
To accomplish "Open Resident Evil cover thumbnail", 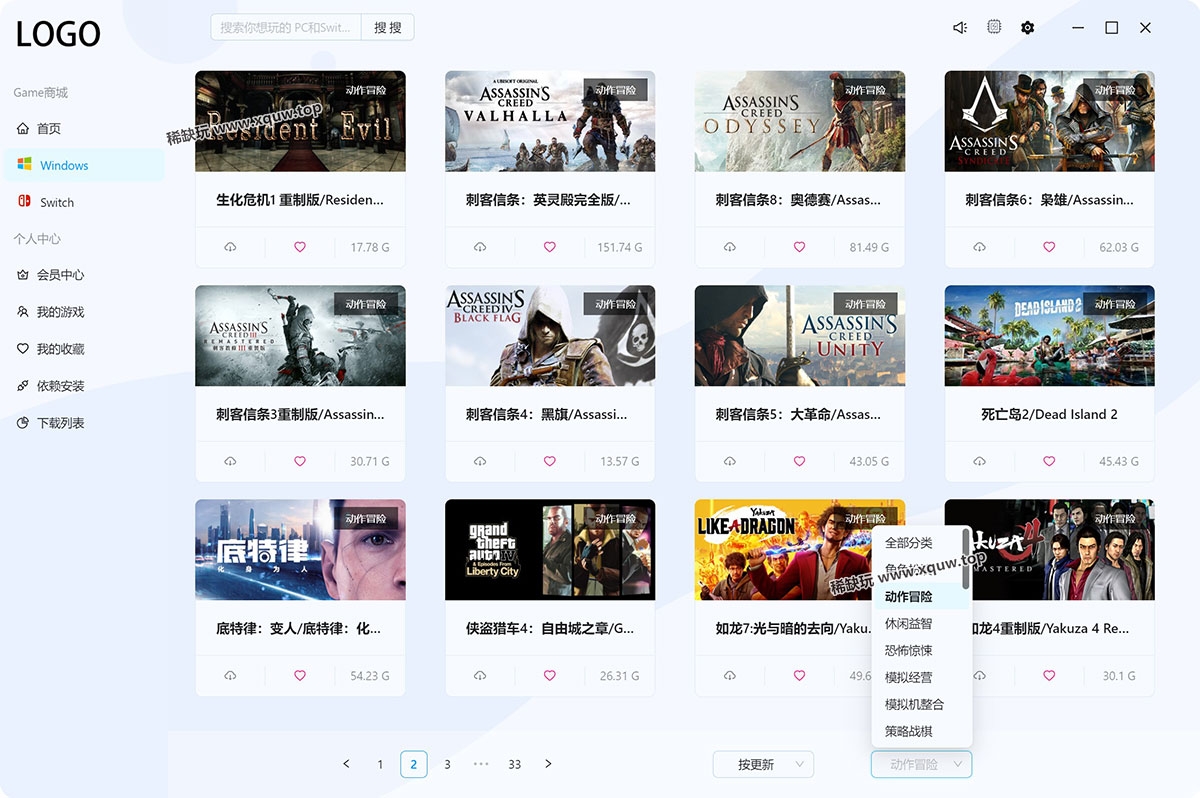I will (300, 121).
